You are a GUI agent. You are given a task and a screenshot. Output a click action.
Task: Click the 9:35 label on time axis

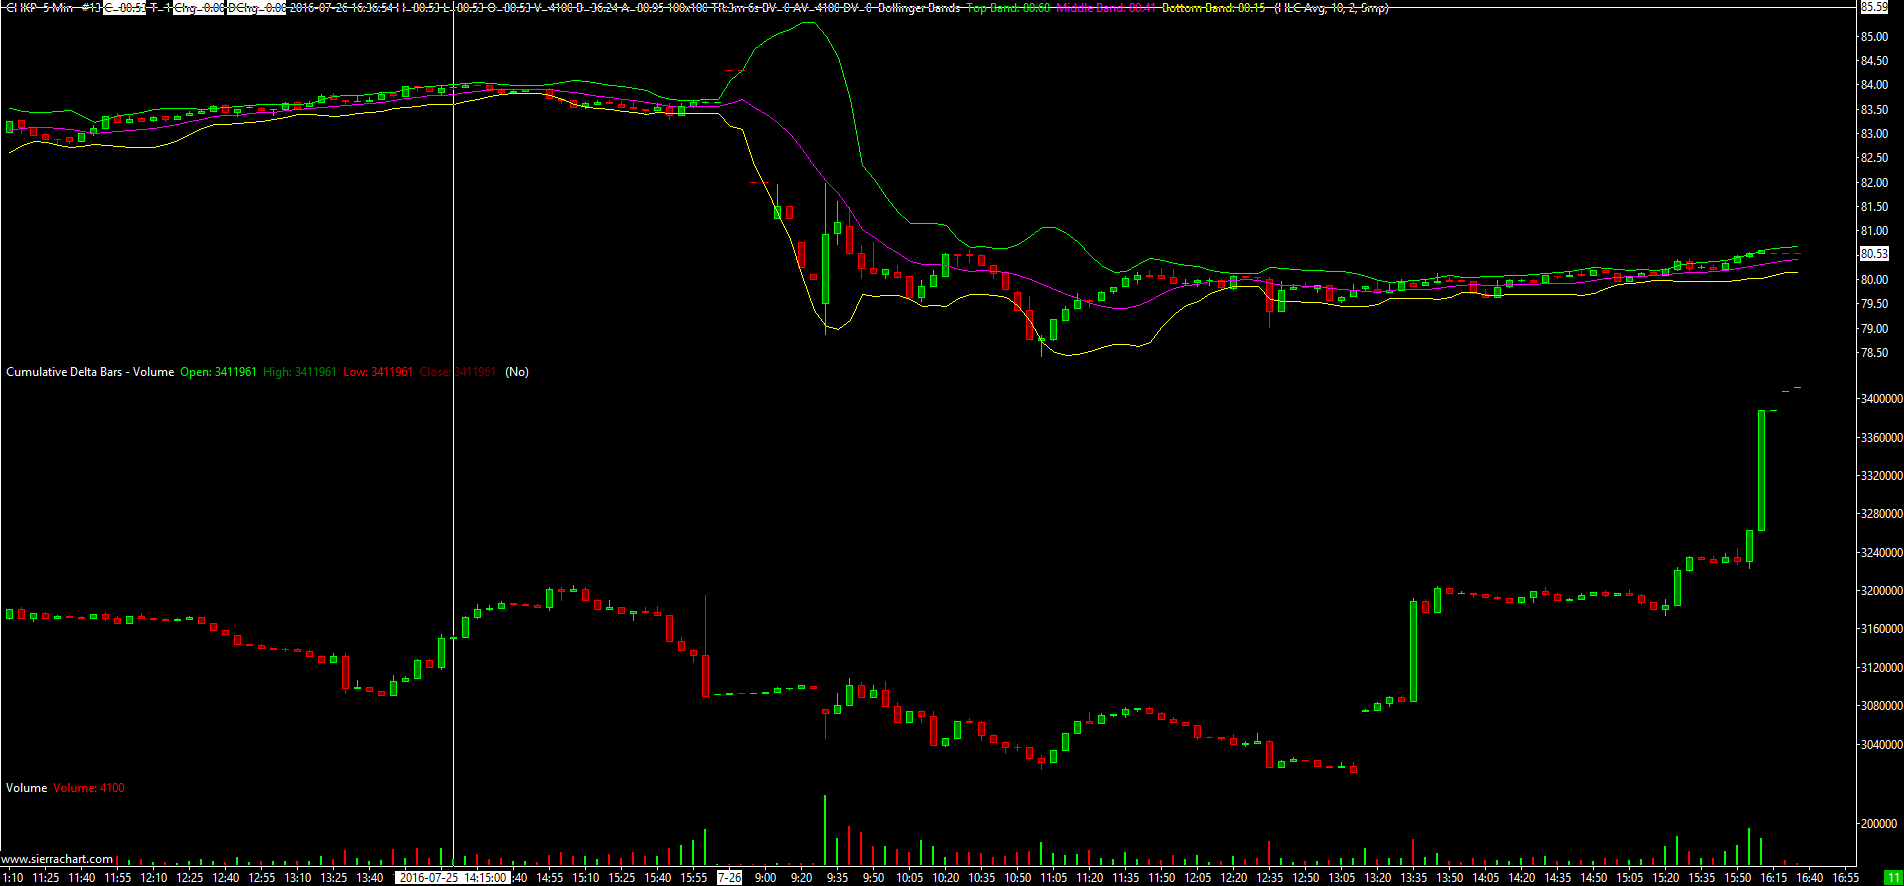pos(837,878)
